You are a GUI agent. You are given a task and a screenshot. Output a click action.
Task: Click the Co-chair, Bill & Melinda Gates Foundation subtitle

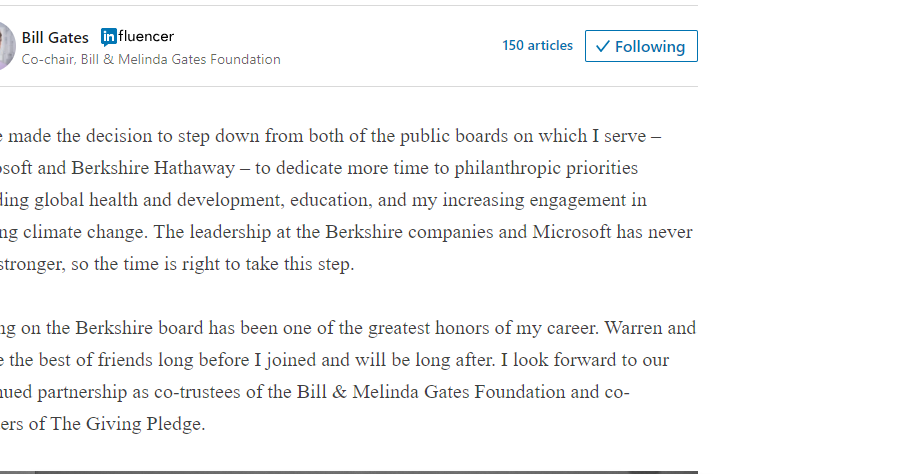[151, 59]
